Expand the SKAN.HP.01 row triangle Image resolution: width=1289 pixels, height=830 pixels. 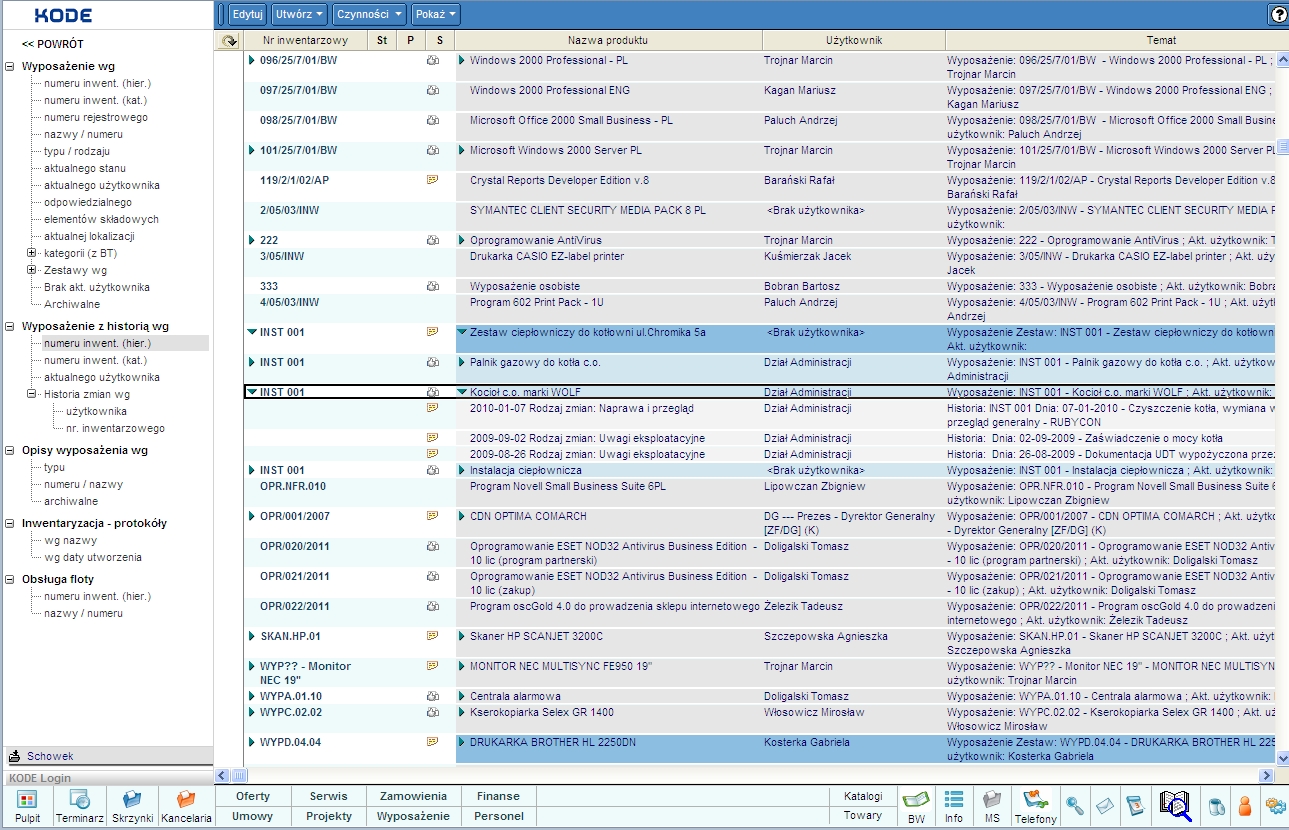click(x=252, y=636)
